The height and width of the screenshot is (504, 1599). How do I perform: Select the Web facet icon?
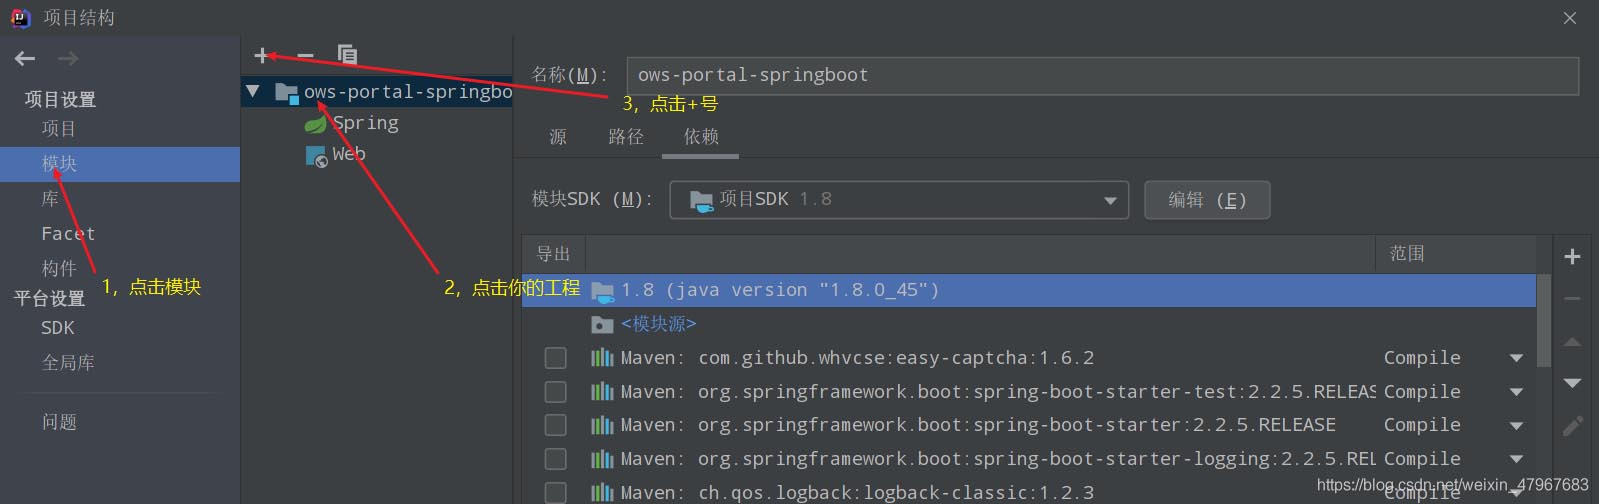[316, 156]
